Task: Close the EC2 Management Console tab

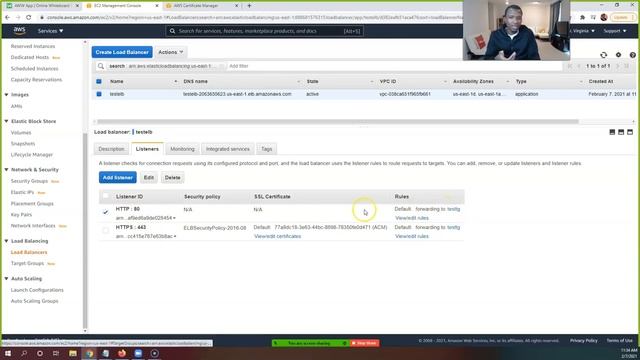Action: (157, 6)
